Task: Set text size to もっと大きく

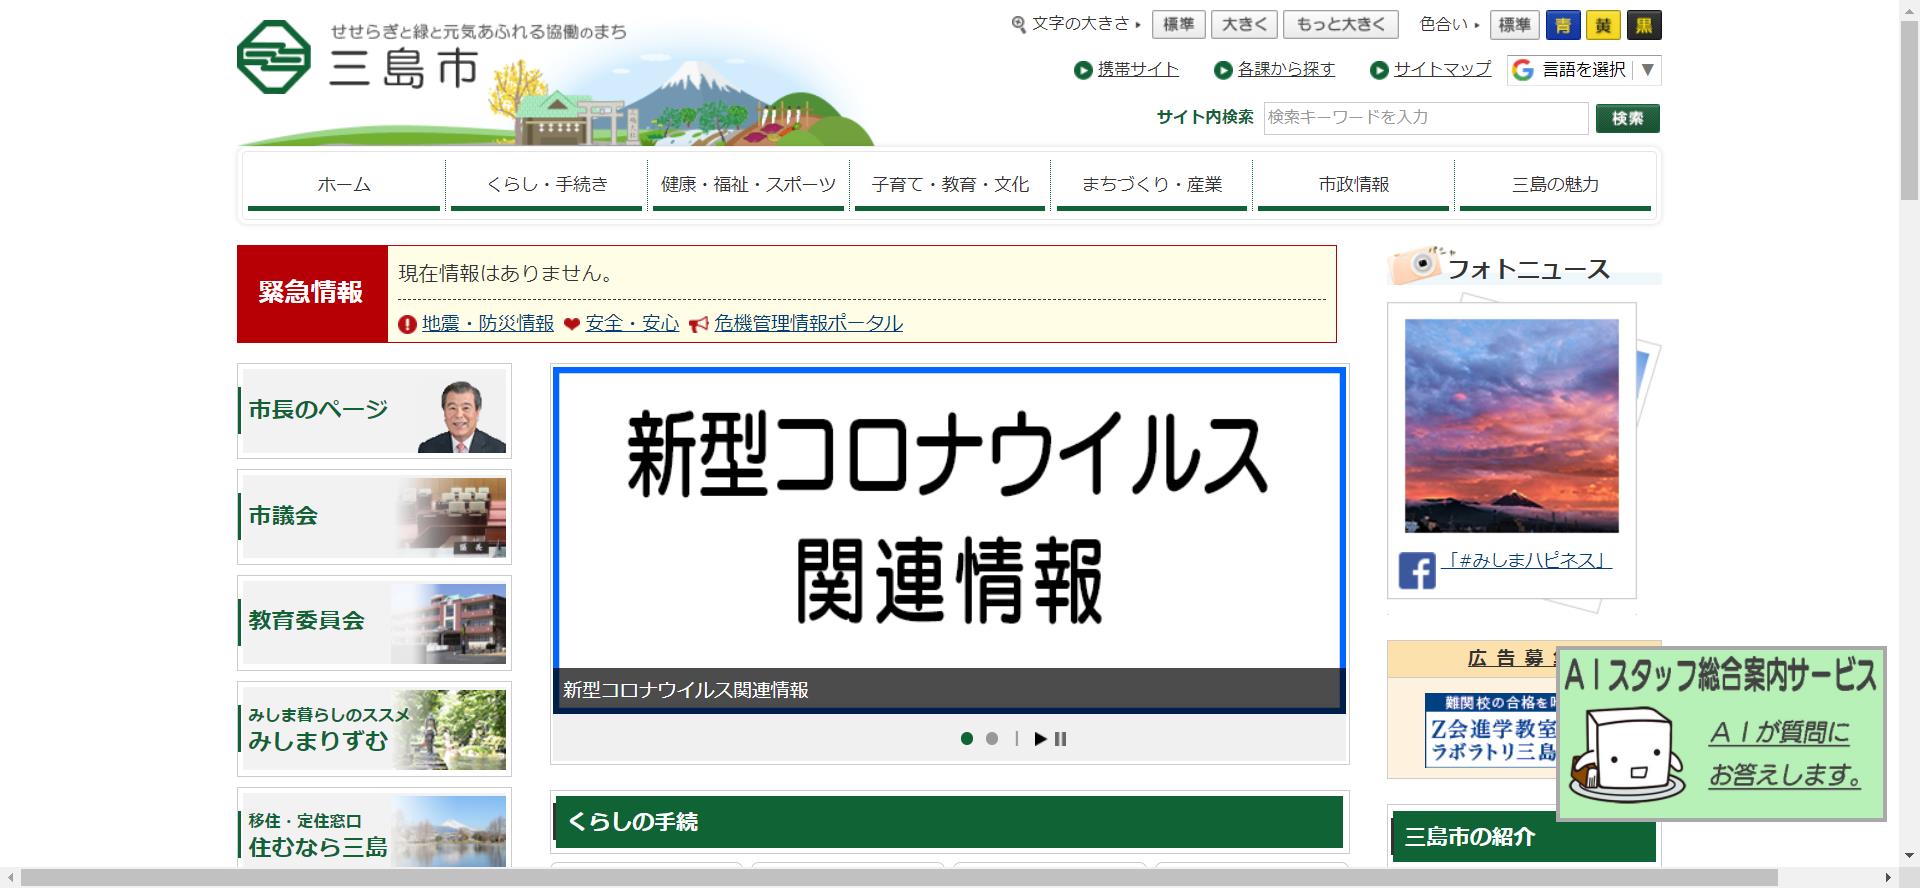Action: click(1342, 24)
